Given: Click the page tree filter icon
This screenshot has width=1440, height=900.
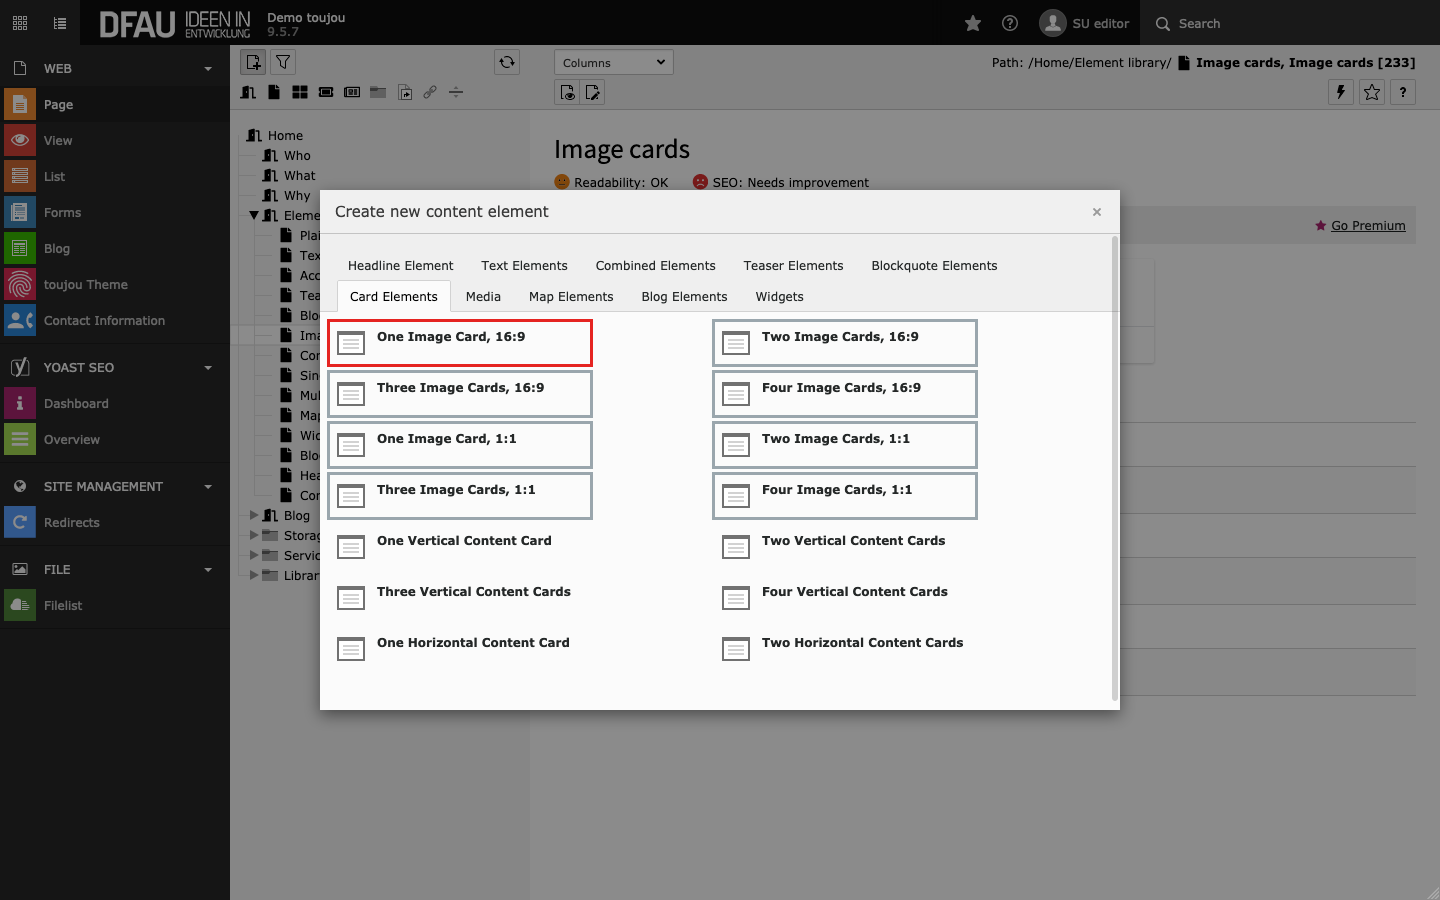Looking at the screenshot, I should point(283,62).
